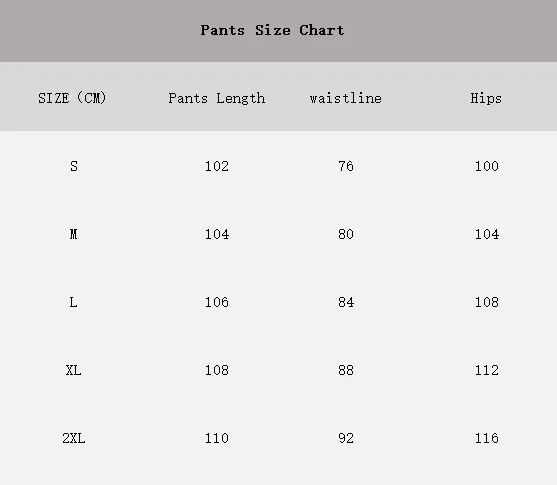
Task: Select the 2XL size row label
Action: point(74,438)
